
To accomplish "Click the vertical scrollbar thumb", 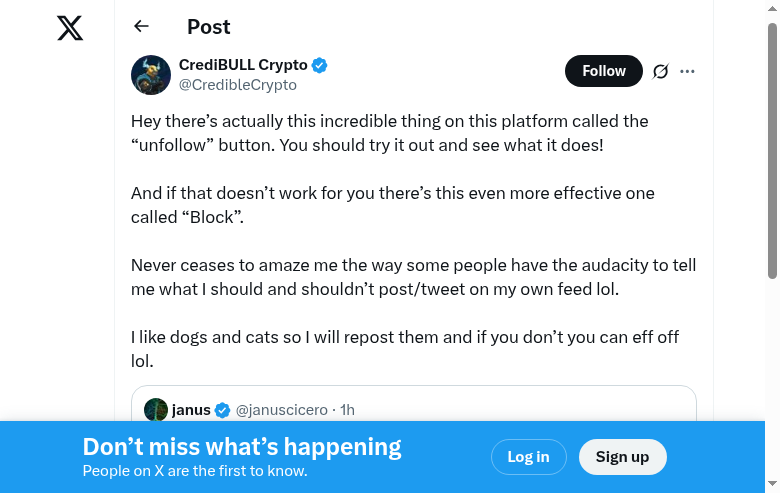I will click(772, 150).
